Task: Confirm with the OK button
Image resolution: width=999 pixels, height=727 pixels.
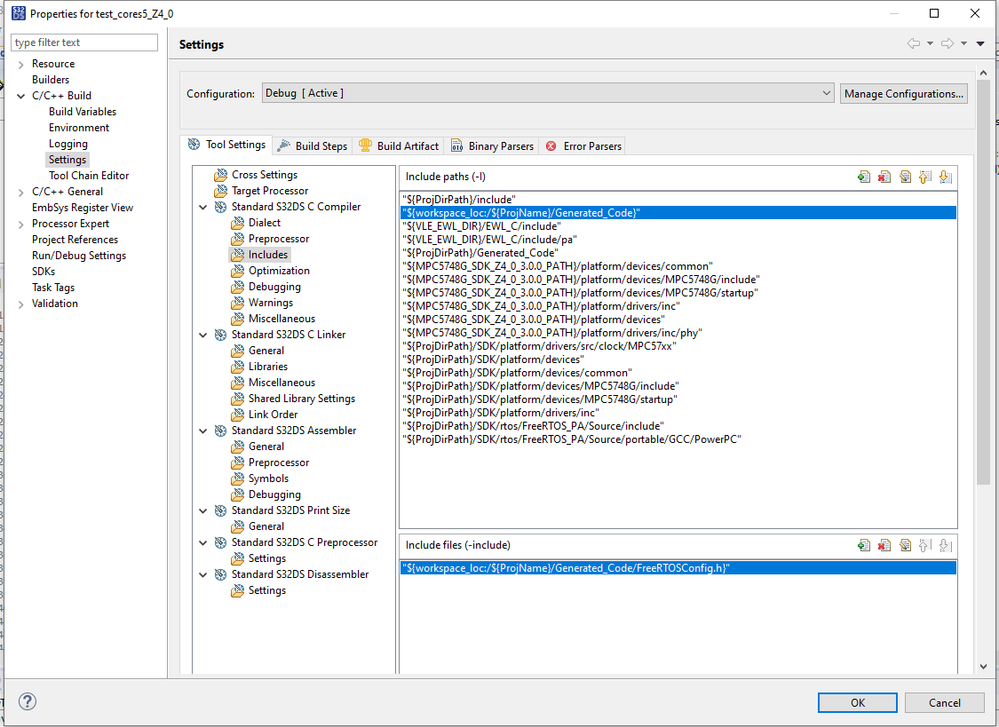Action: 858,703
